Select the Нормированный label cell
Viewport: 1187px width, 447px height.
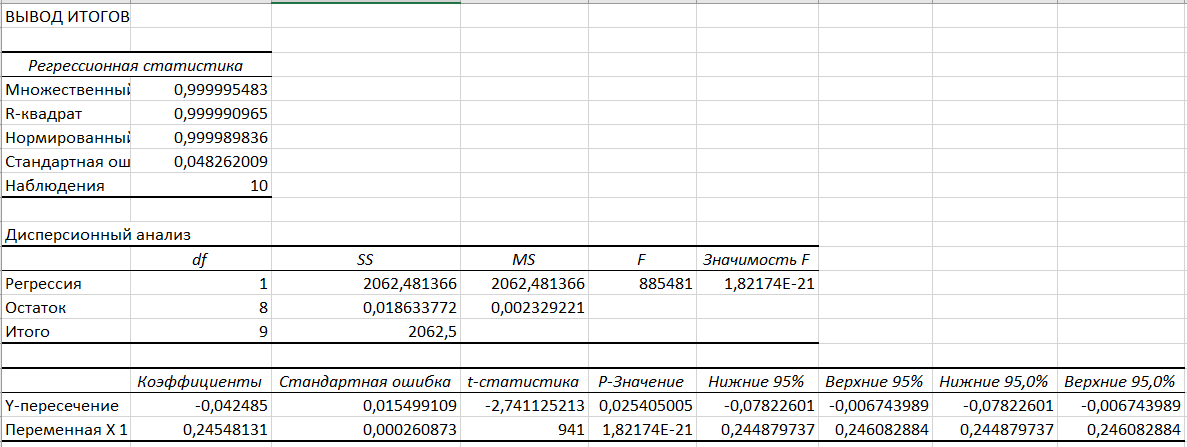point(67,138)
